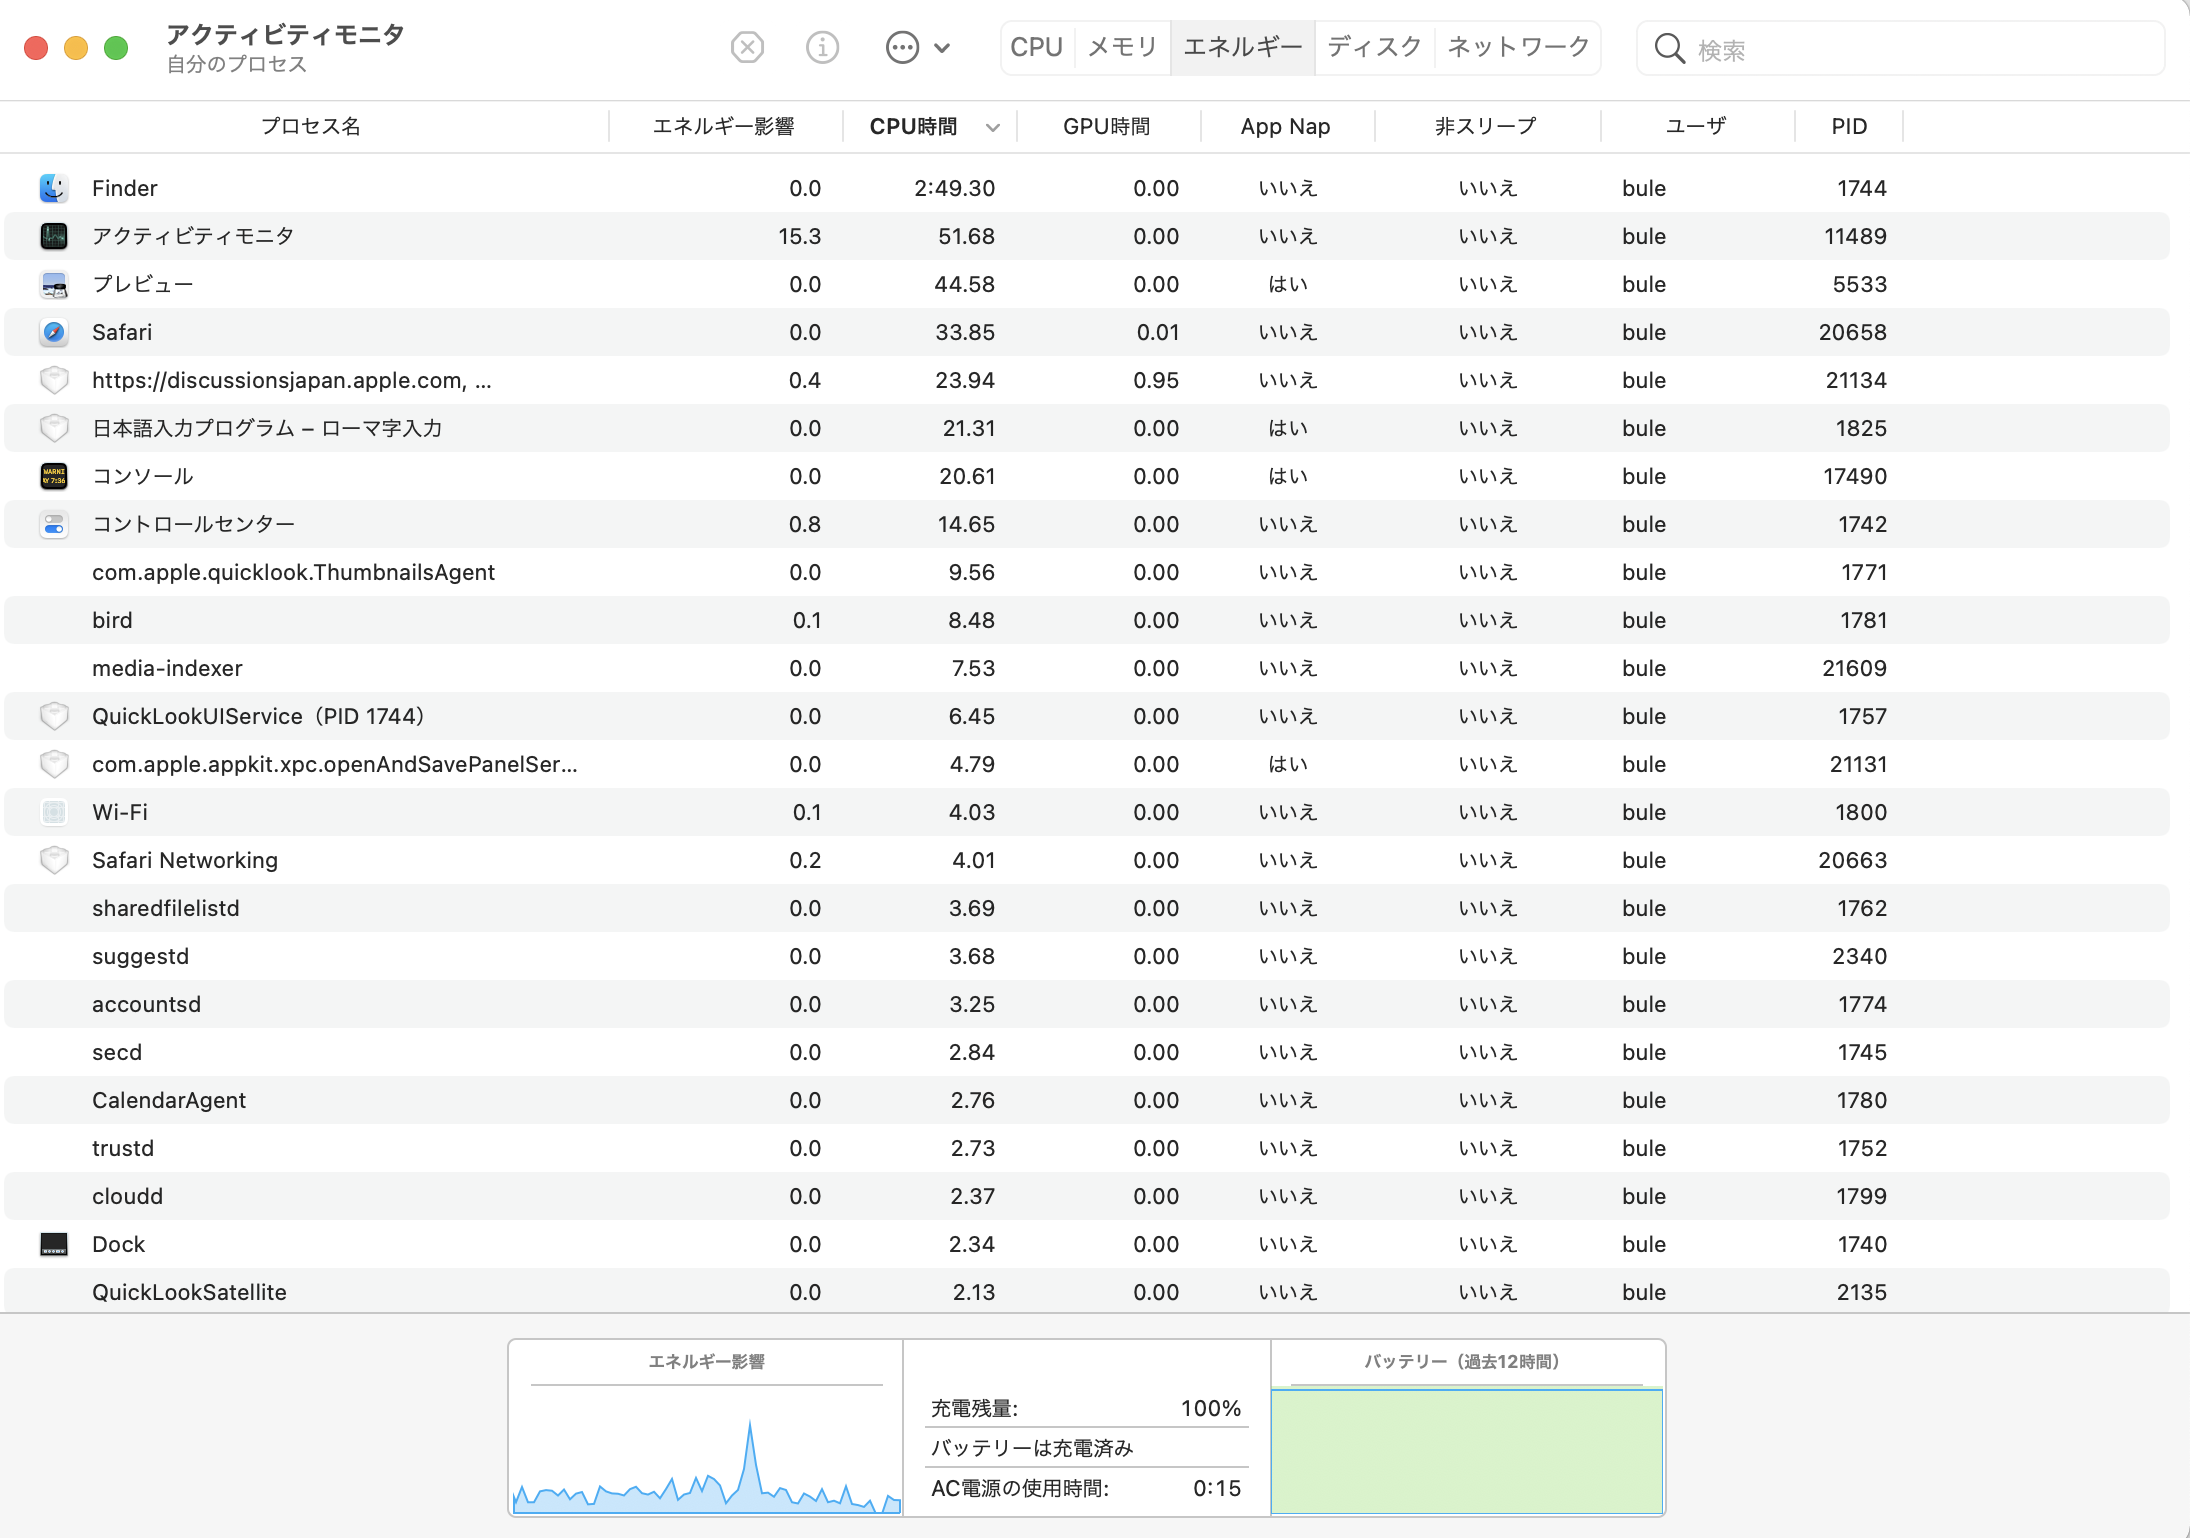Click the コントロールセンター toggle icon
The height and width of the screenshot is (1538, 2190).
click(54, 524)
